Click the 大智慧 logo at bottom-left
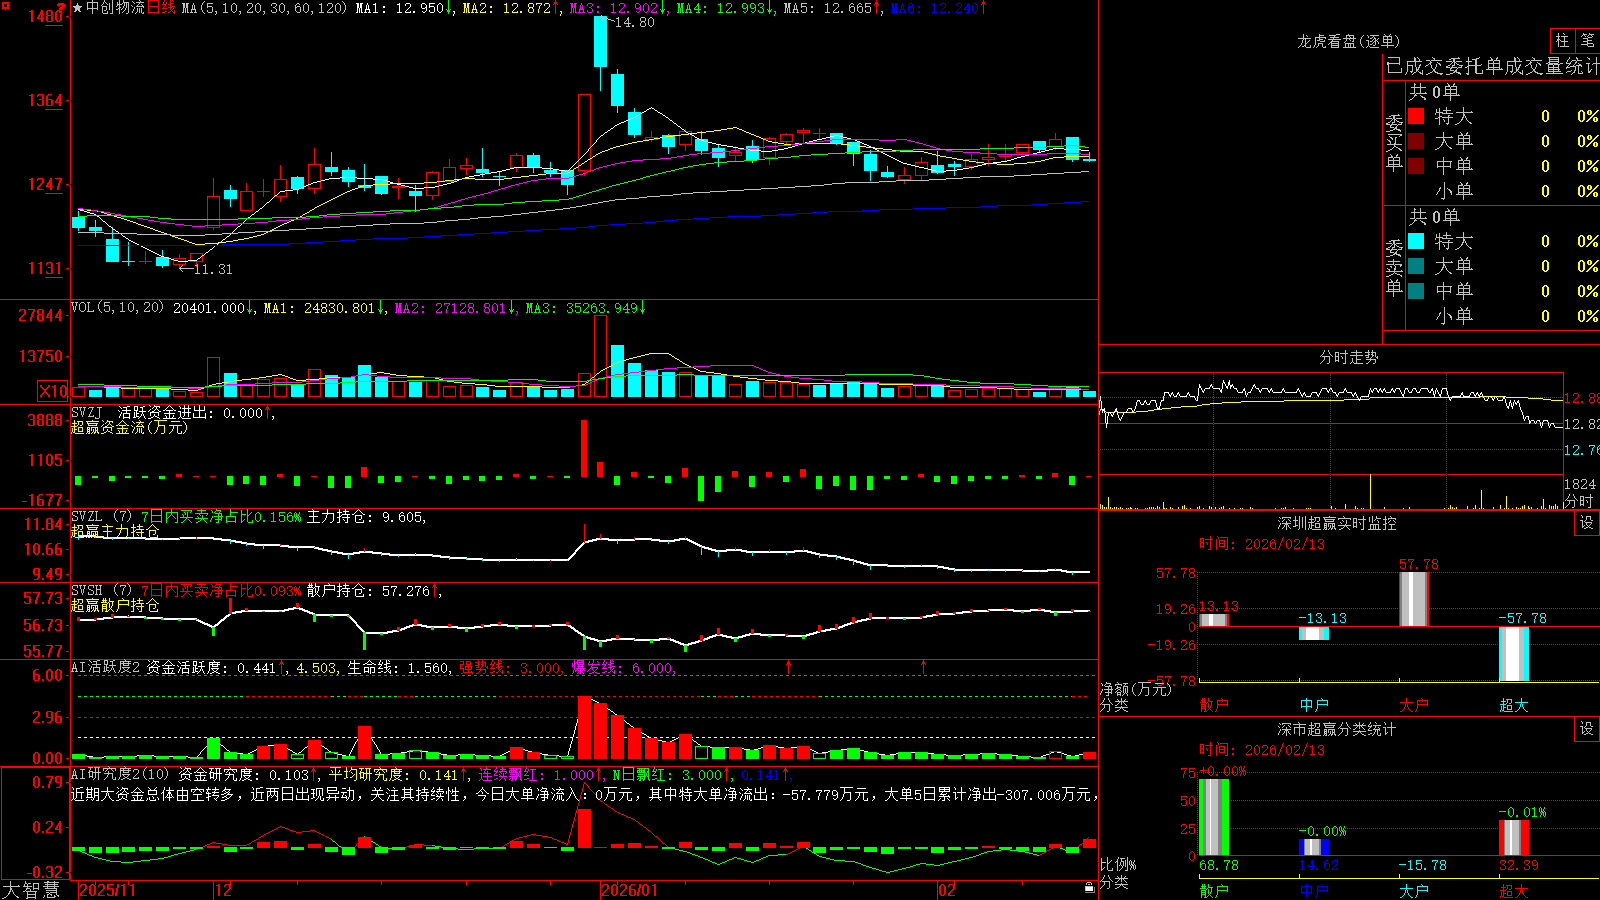 coord(31,890)
